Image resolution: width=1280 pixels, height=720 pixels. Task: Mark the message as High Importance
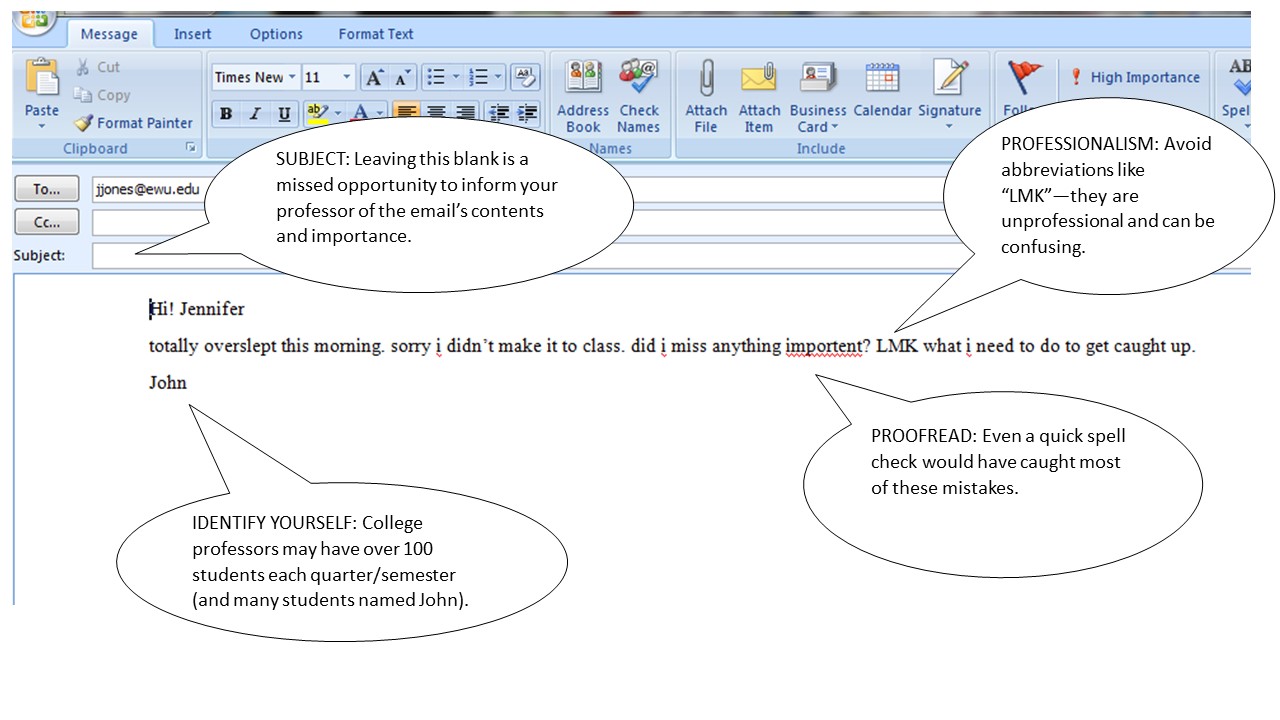pos(1136,77)
